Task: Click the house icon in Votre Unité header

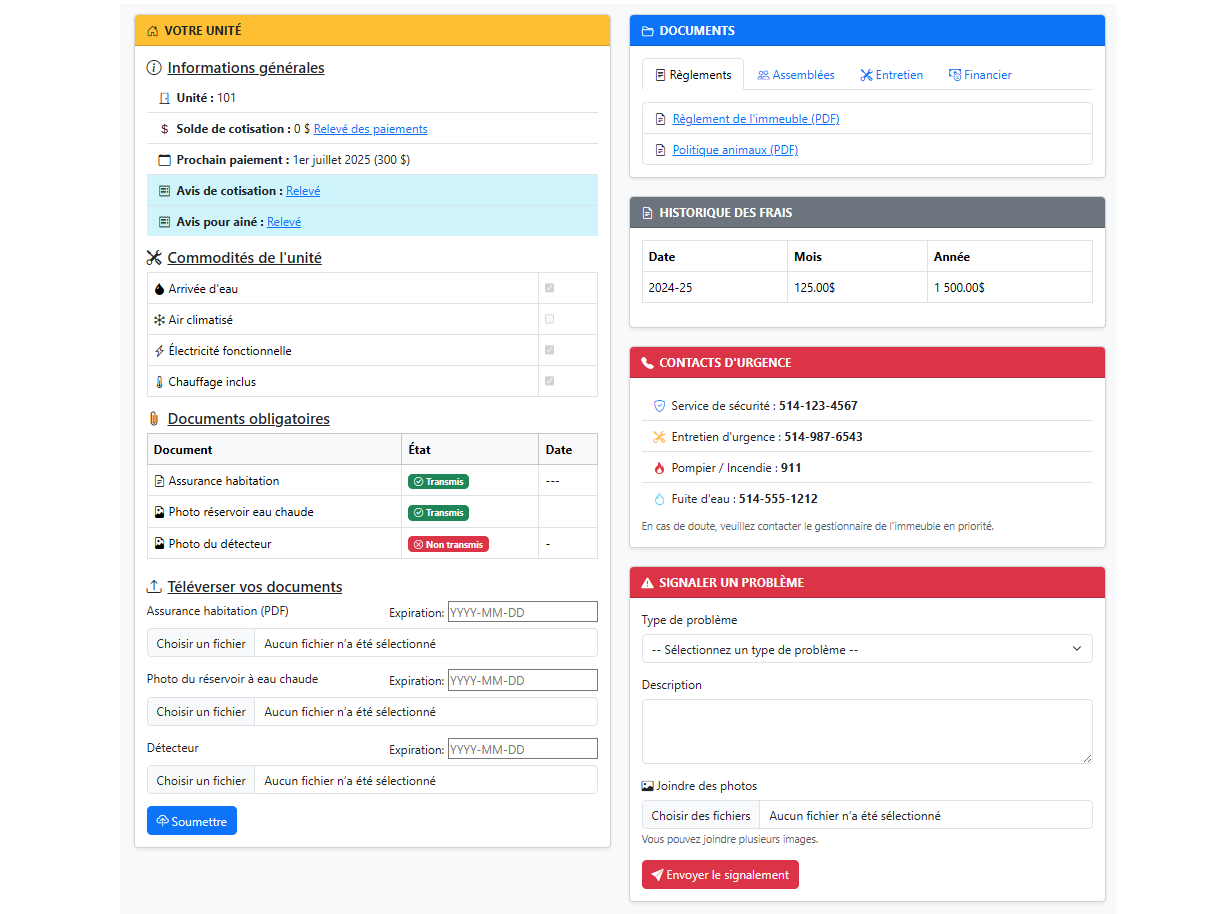Action: click(152, 31)
